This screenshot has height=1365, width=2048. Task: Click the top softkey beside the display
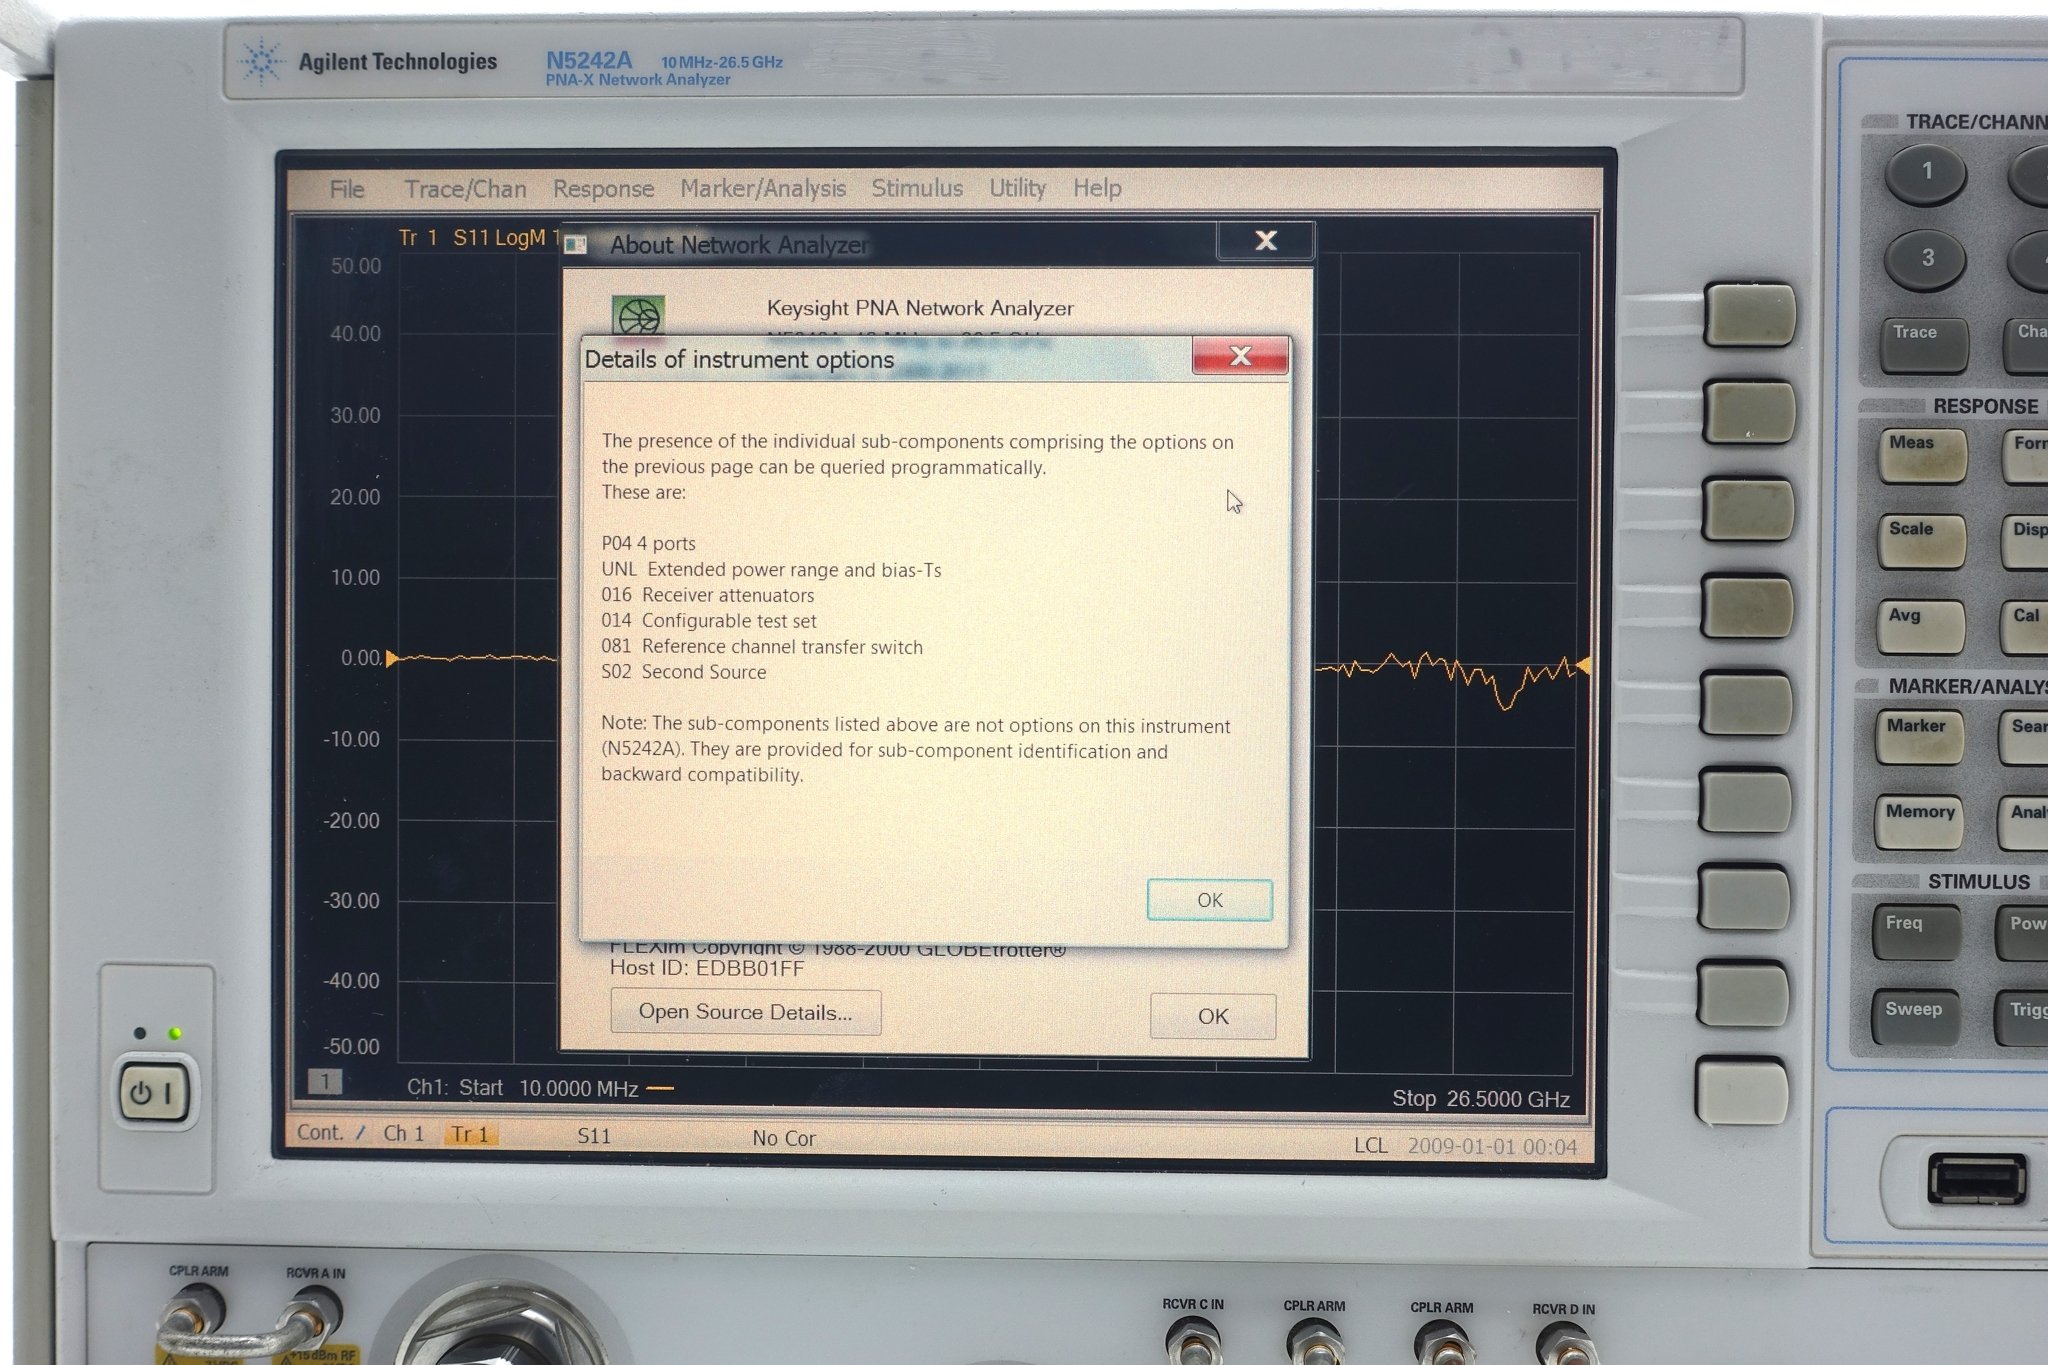point(1750,315)
